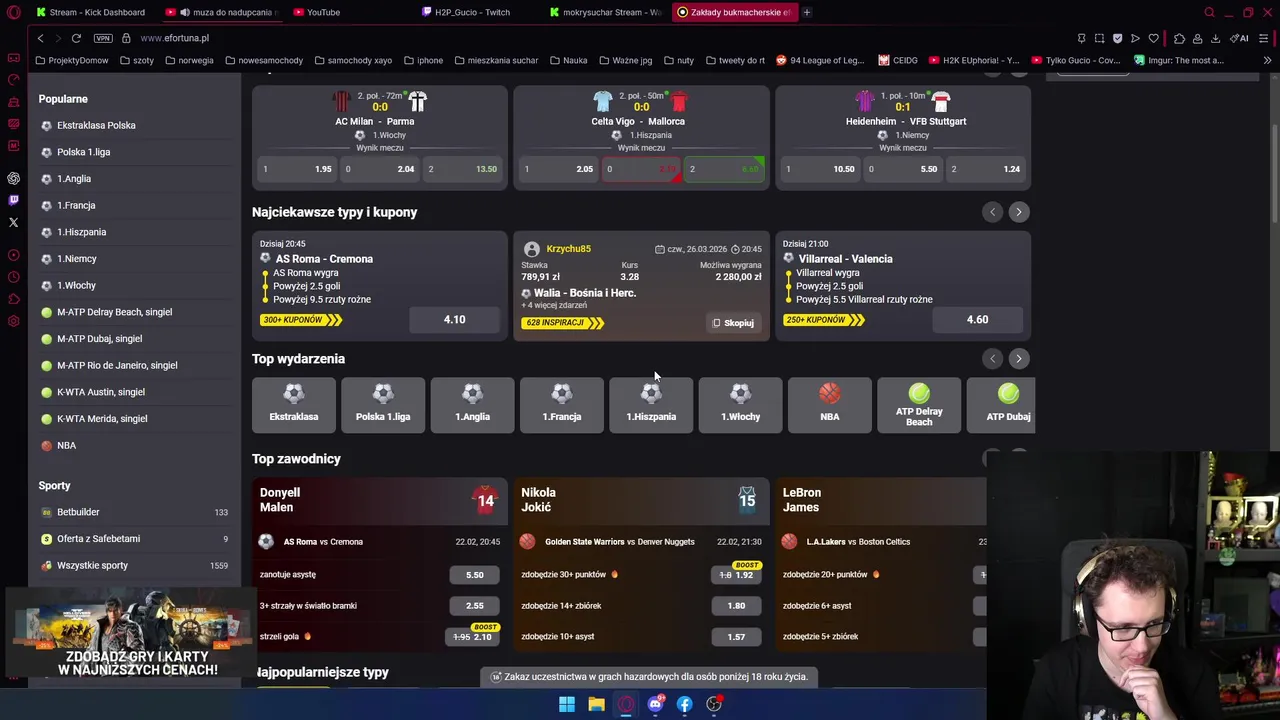
Task: Click the Opera logo menu button
Action: point(13,12)
